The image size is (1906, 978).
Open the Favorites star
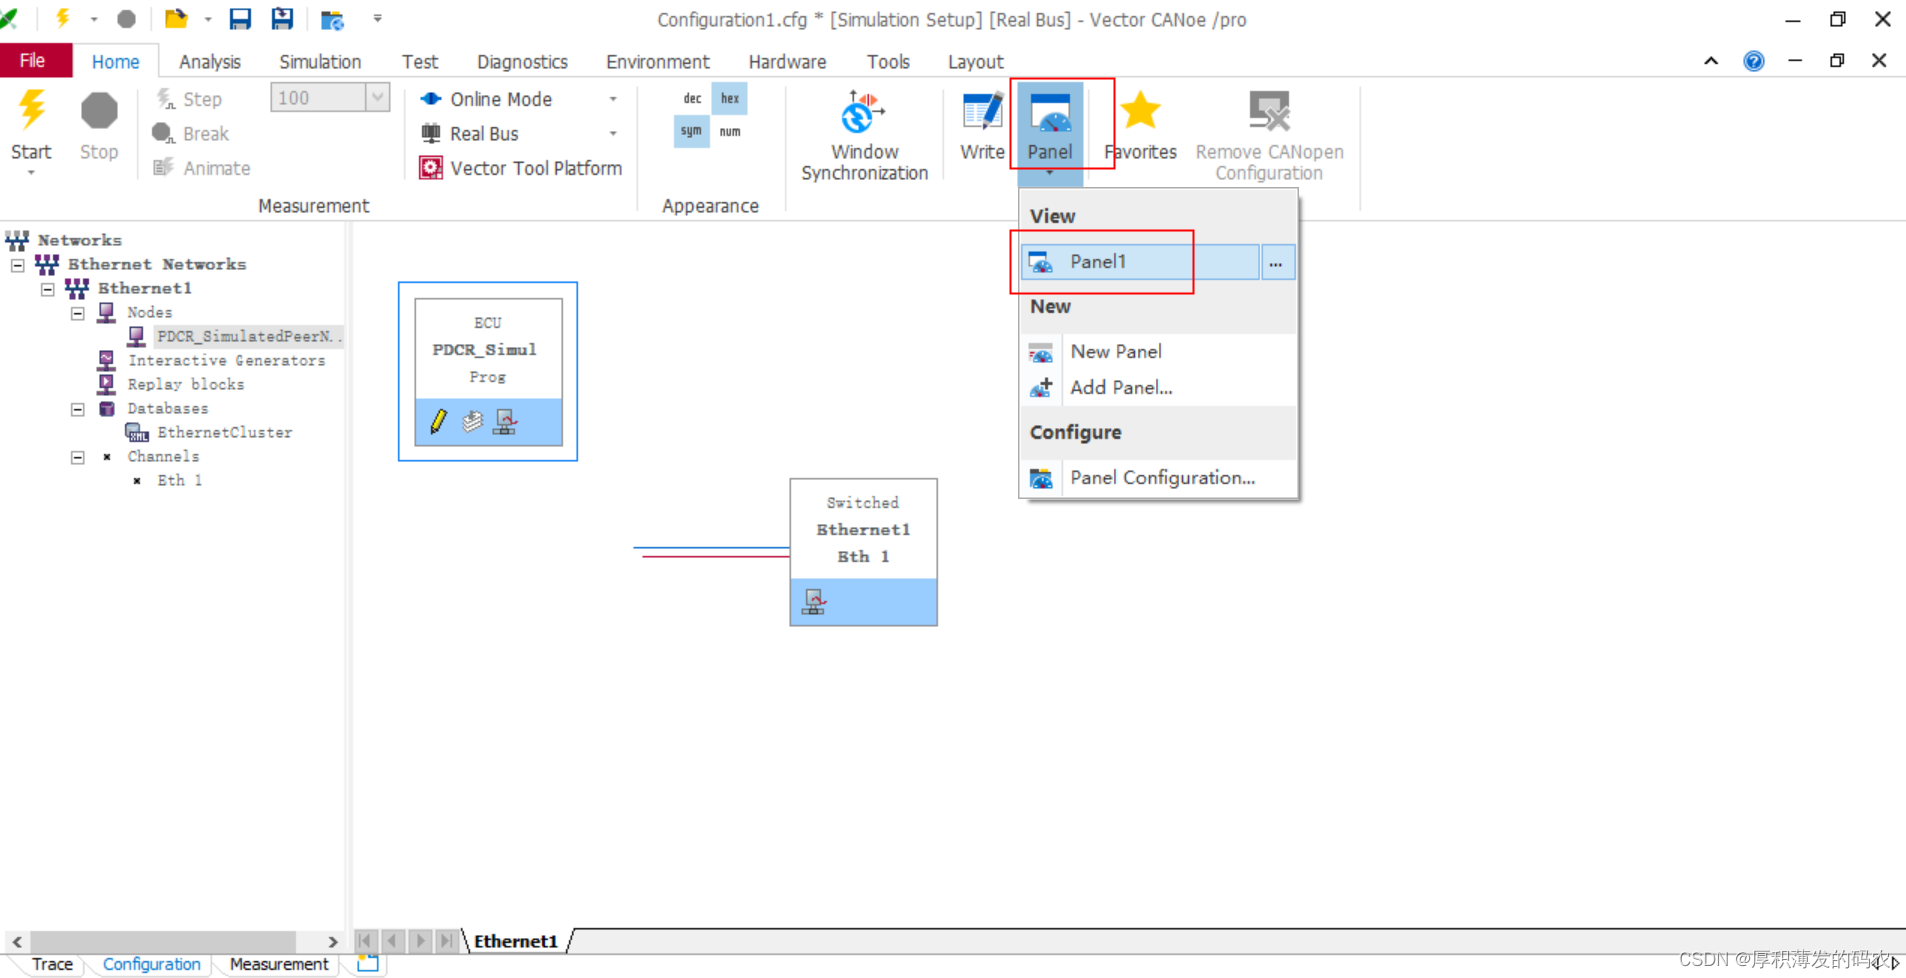click(1140, 126)
